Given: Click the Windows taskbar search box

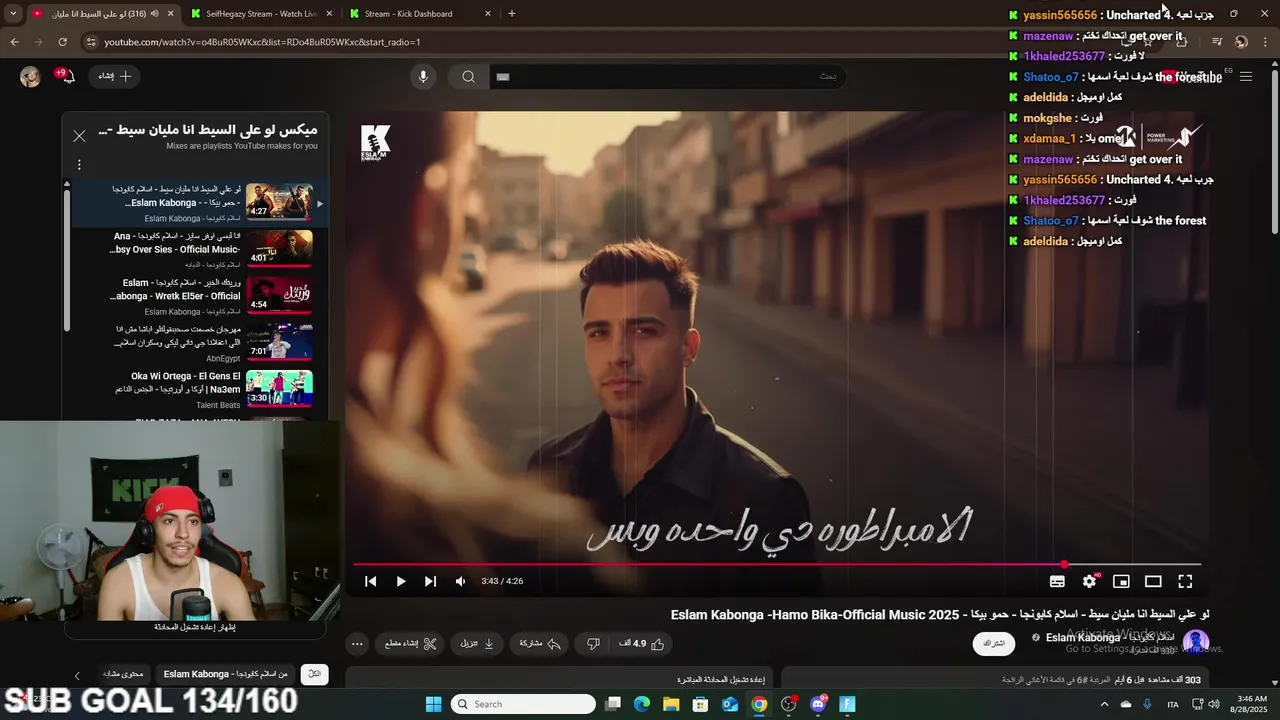Looking at the screenshot, I should tap(523, 704).
